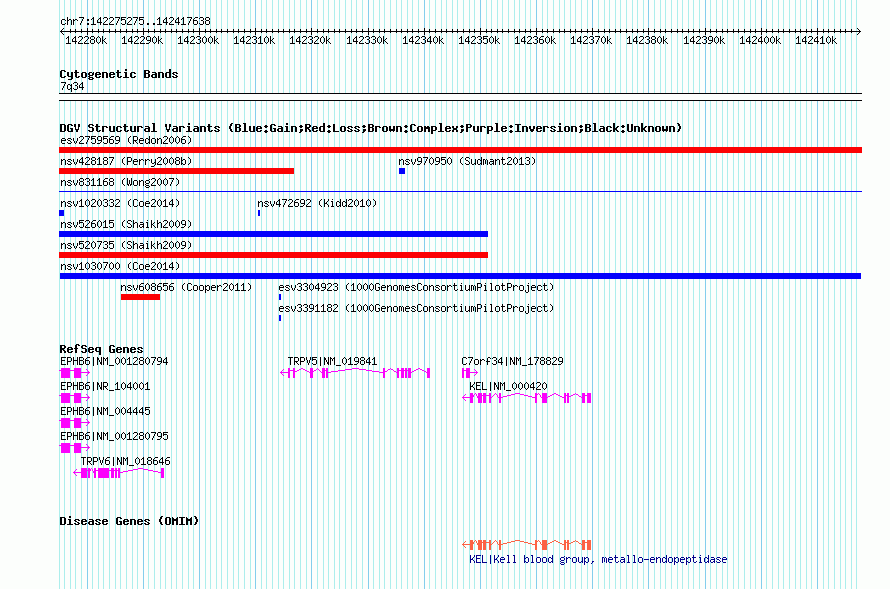890x589 pixels.
Task: Click the esv2759569 (Redon2006) red loss bar
Action: (x=460, y=150)
